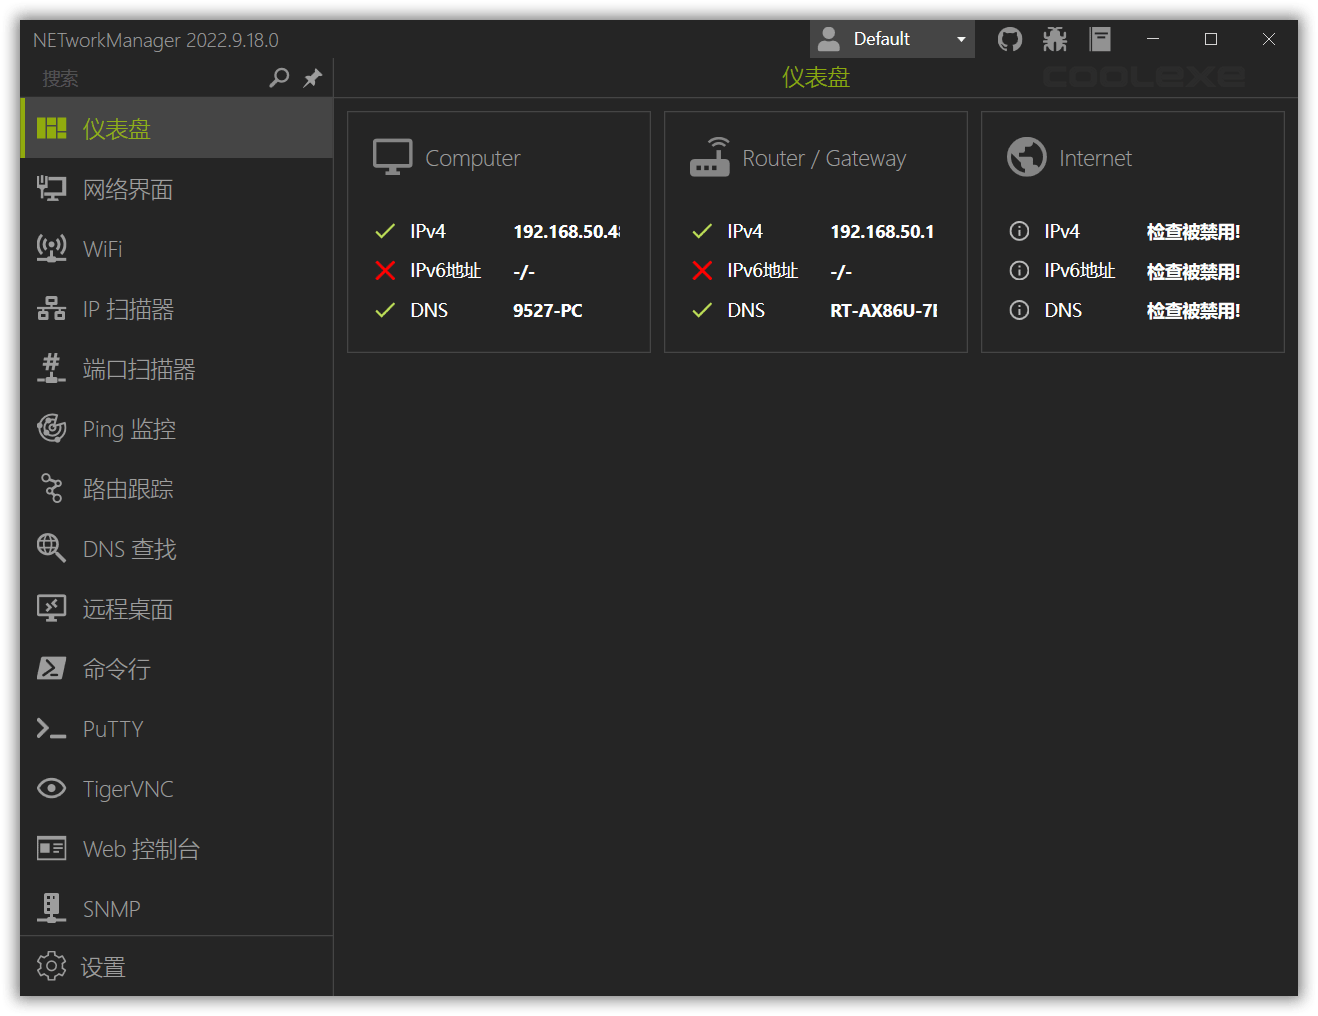Click the TigerVNC eye icon
This screenshot has width=1318, height=1016.
point(51,788)
